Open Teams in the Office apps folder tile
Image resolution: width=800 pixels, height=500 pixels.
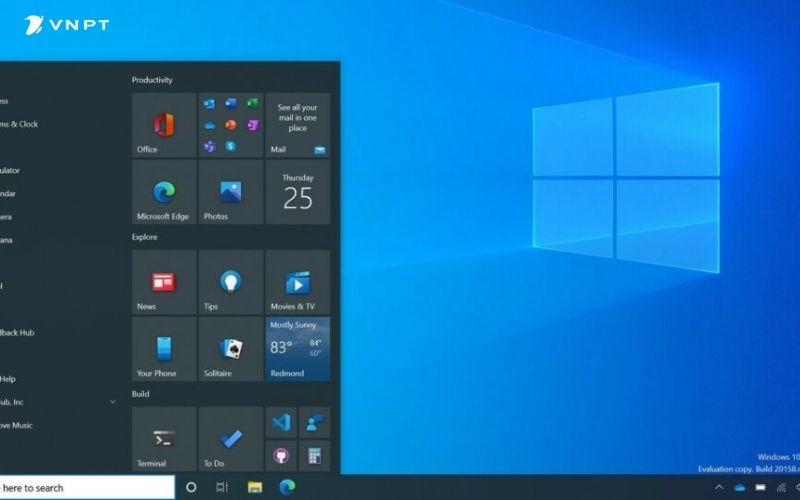point(209,147)
